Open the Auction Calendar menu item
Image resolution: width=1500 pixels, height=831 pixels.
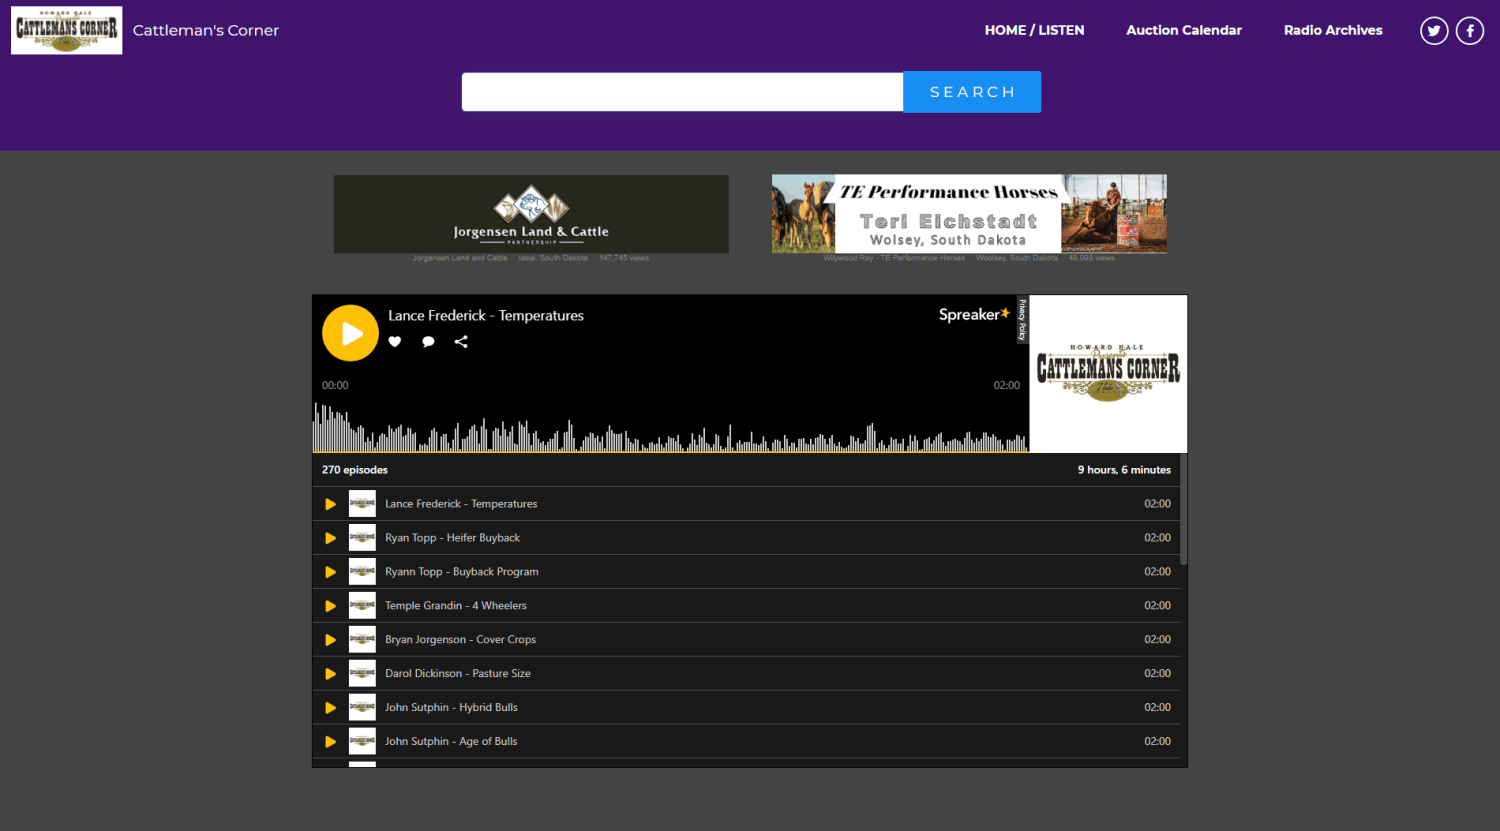(x=1184, y=30)
